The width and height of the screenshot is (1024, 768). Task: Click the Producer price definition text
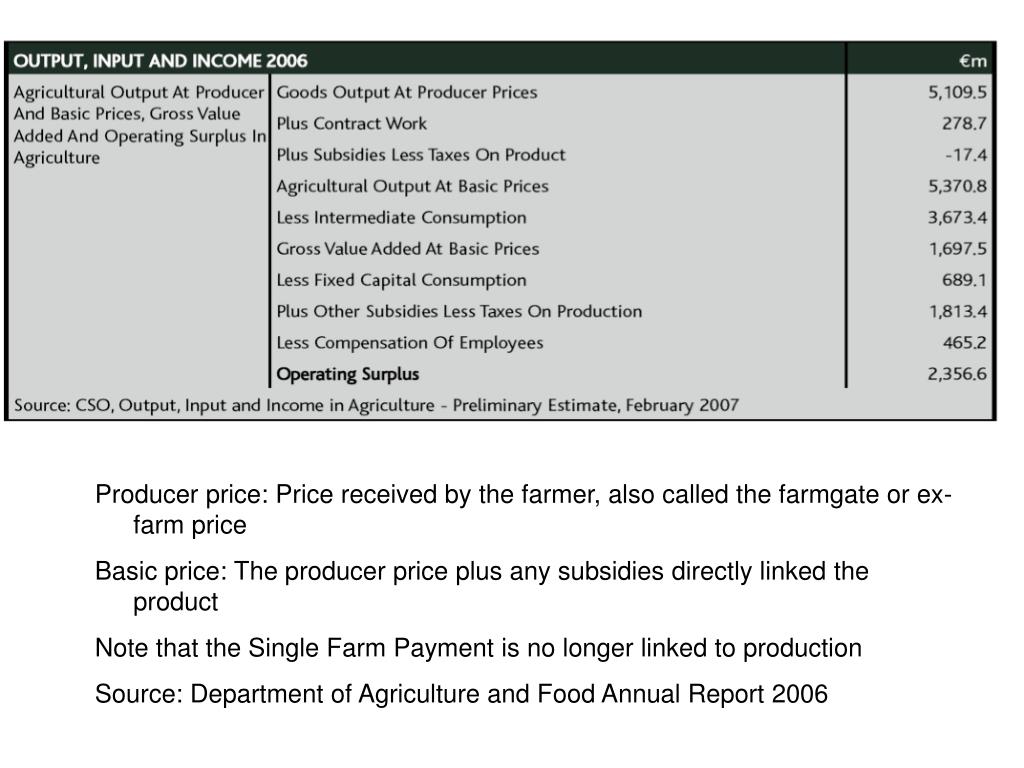523,509
